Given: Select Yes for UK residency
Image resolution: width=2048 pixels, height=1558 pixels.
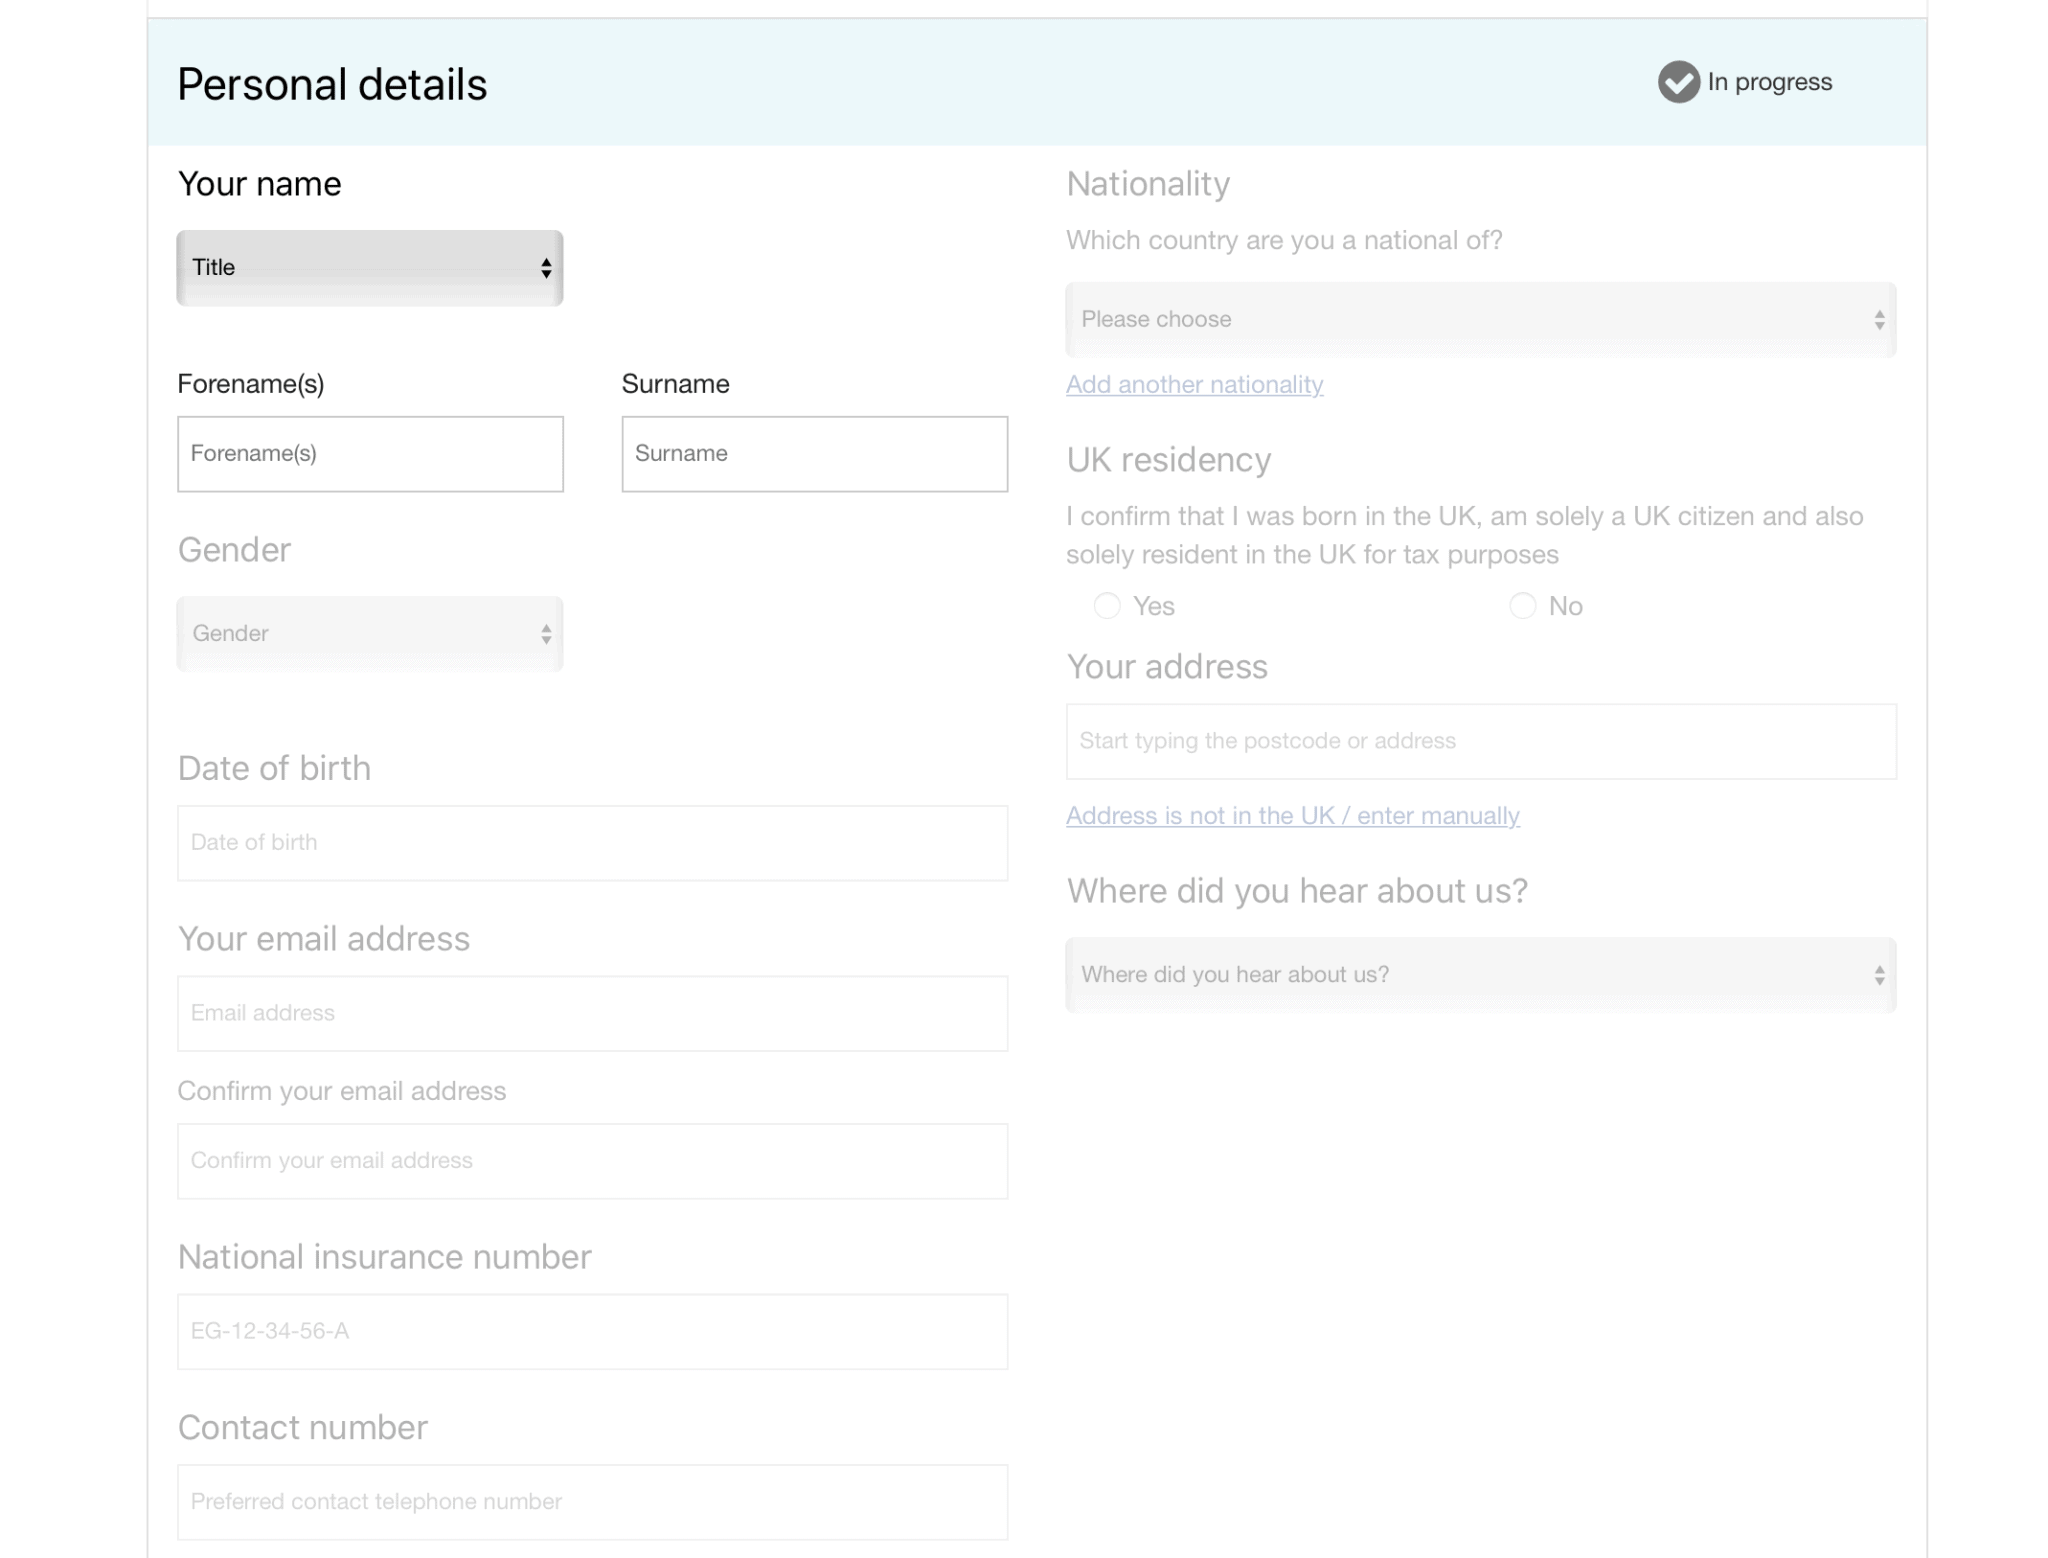Looking at the screenshot, I should [1107, 606].
